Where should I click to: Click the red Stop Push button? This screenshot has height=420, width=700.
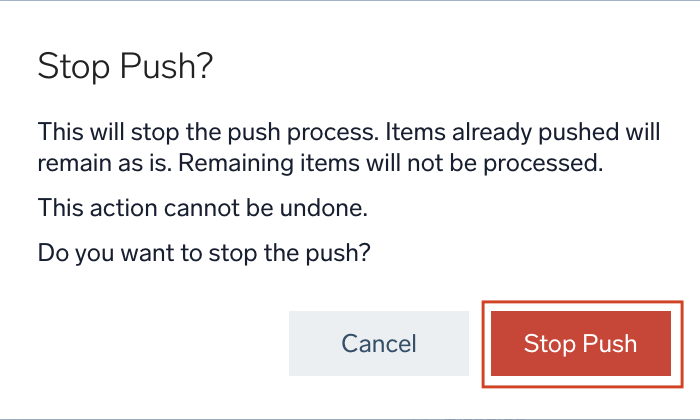click(x=580, y=344)
